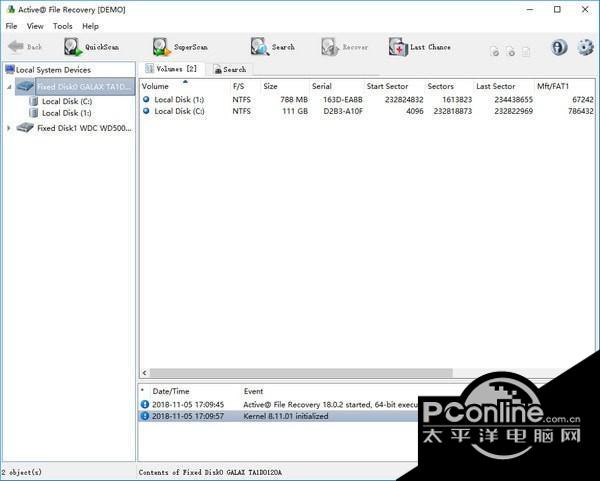
Task: Open the Help menu
Action: [90, 26]
